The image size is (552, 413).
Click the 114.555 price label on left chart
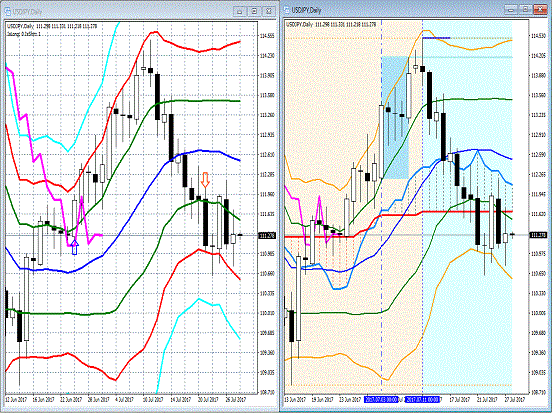(x=267, y=36)
